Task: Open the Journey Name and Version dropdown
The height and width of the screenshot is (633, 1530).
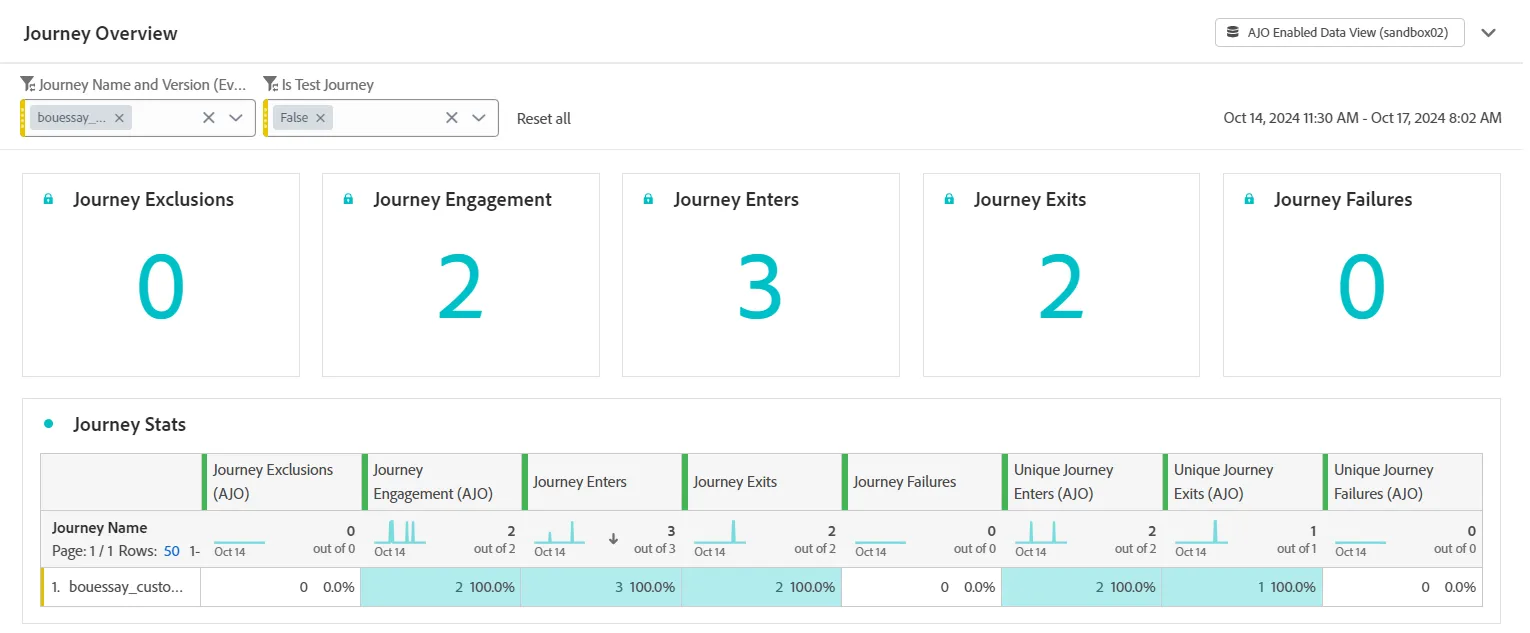Action: click(x=236, y=118)
